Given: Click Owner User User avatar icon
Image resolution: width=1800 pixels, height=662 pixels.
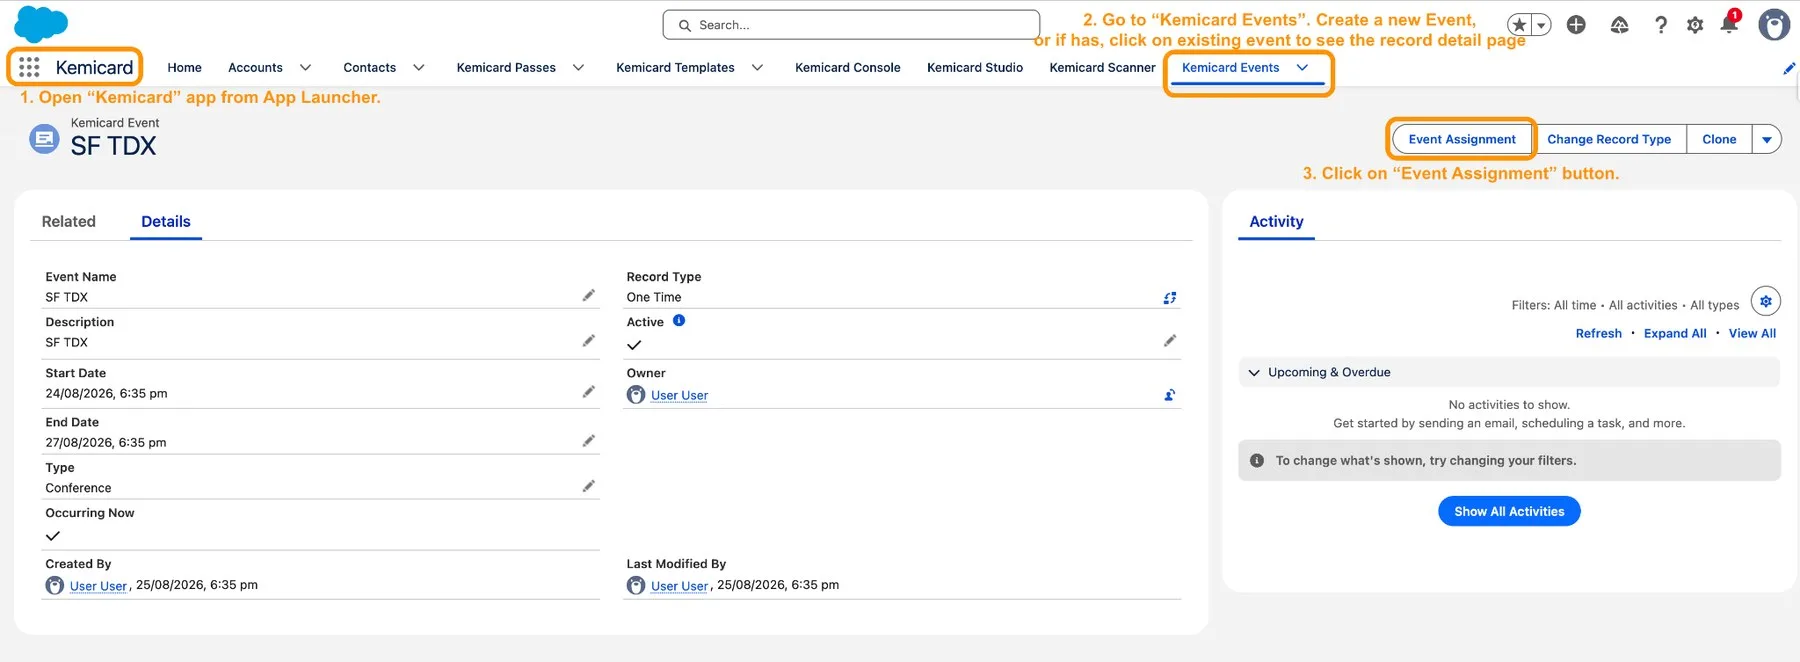Looking at the screenshot, I should [636, 395].
